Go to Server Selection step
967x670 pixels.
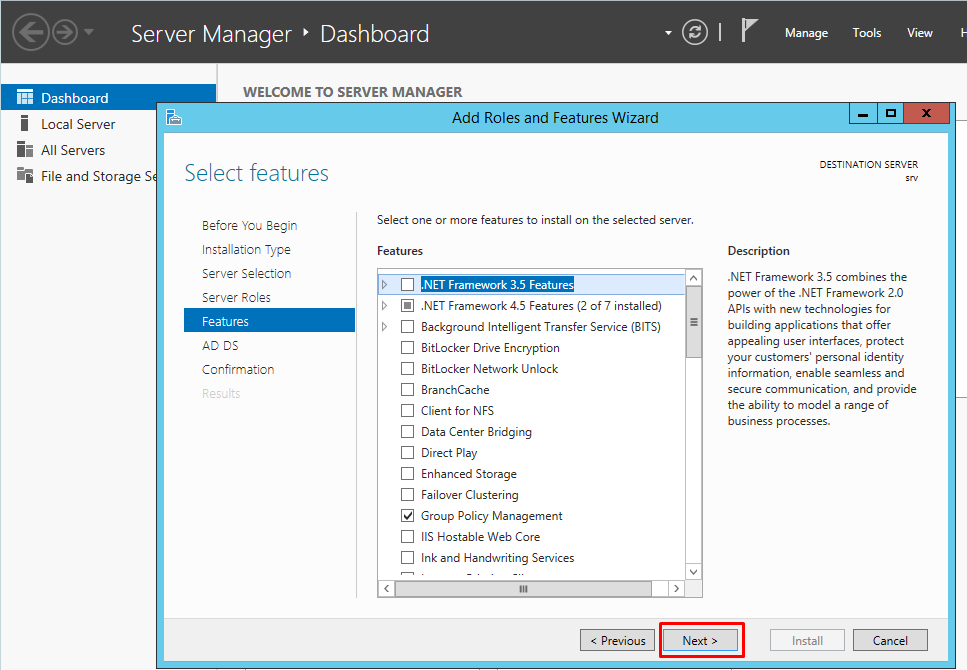pos(246,273)
